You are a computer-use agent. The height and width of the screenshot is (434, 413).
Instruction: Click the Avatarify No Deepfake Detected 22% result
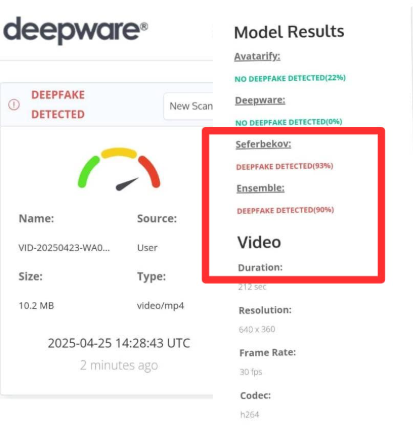(x=290, y=78)
